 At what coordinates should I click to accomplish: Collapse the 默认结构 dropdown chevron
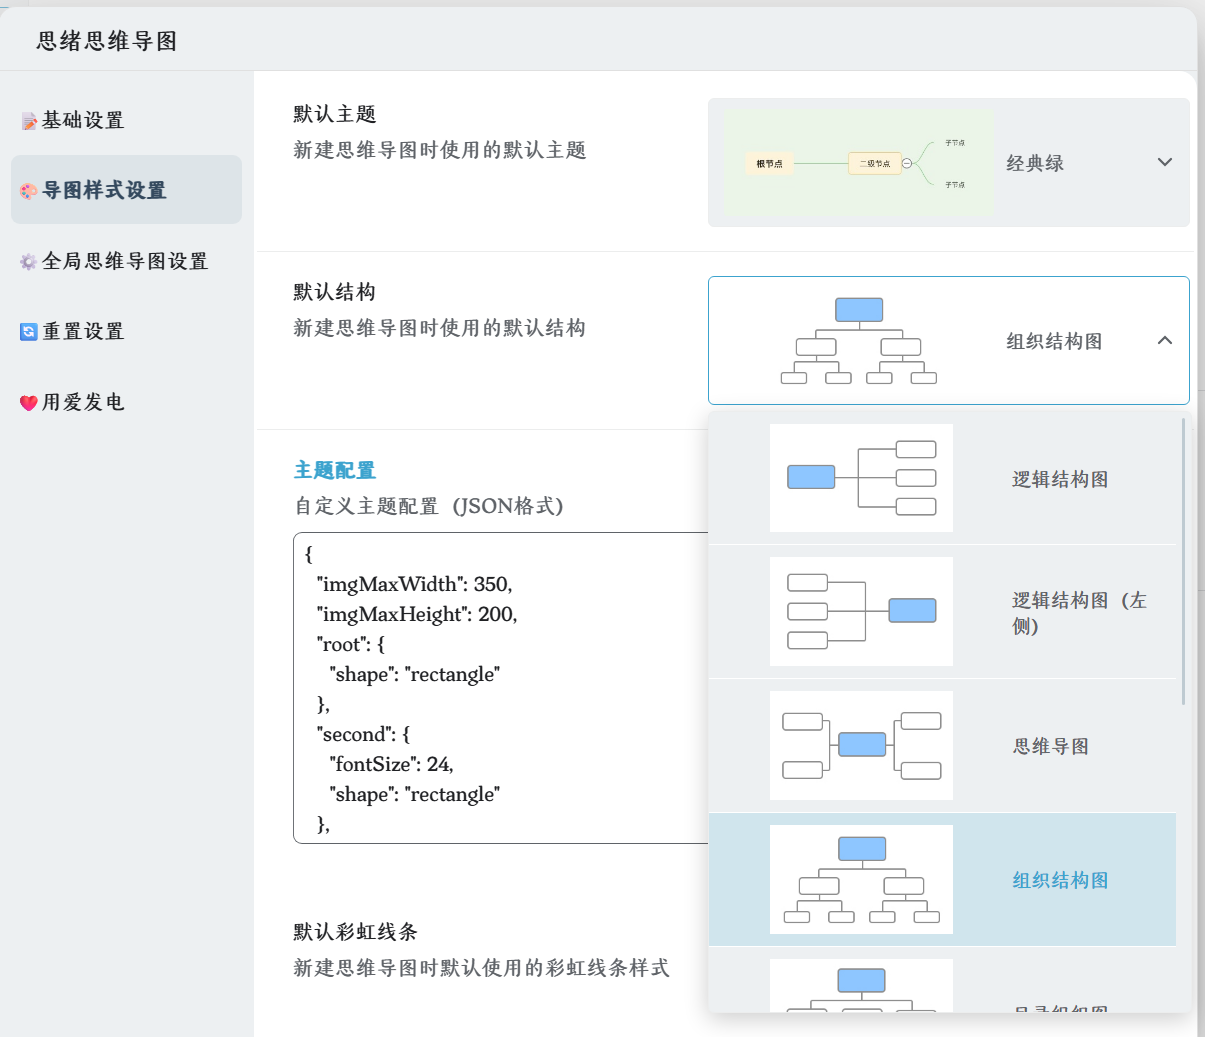1164,340
